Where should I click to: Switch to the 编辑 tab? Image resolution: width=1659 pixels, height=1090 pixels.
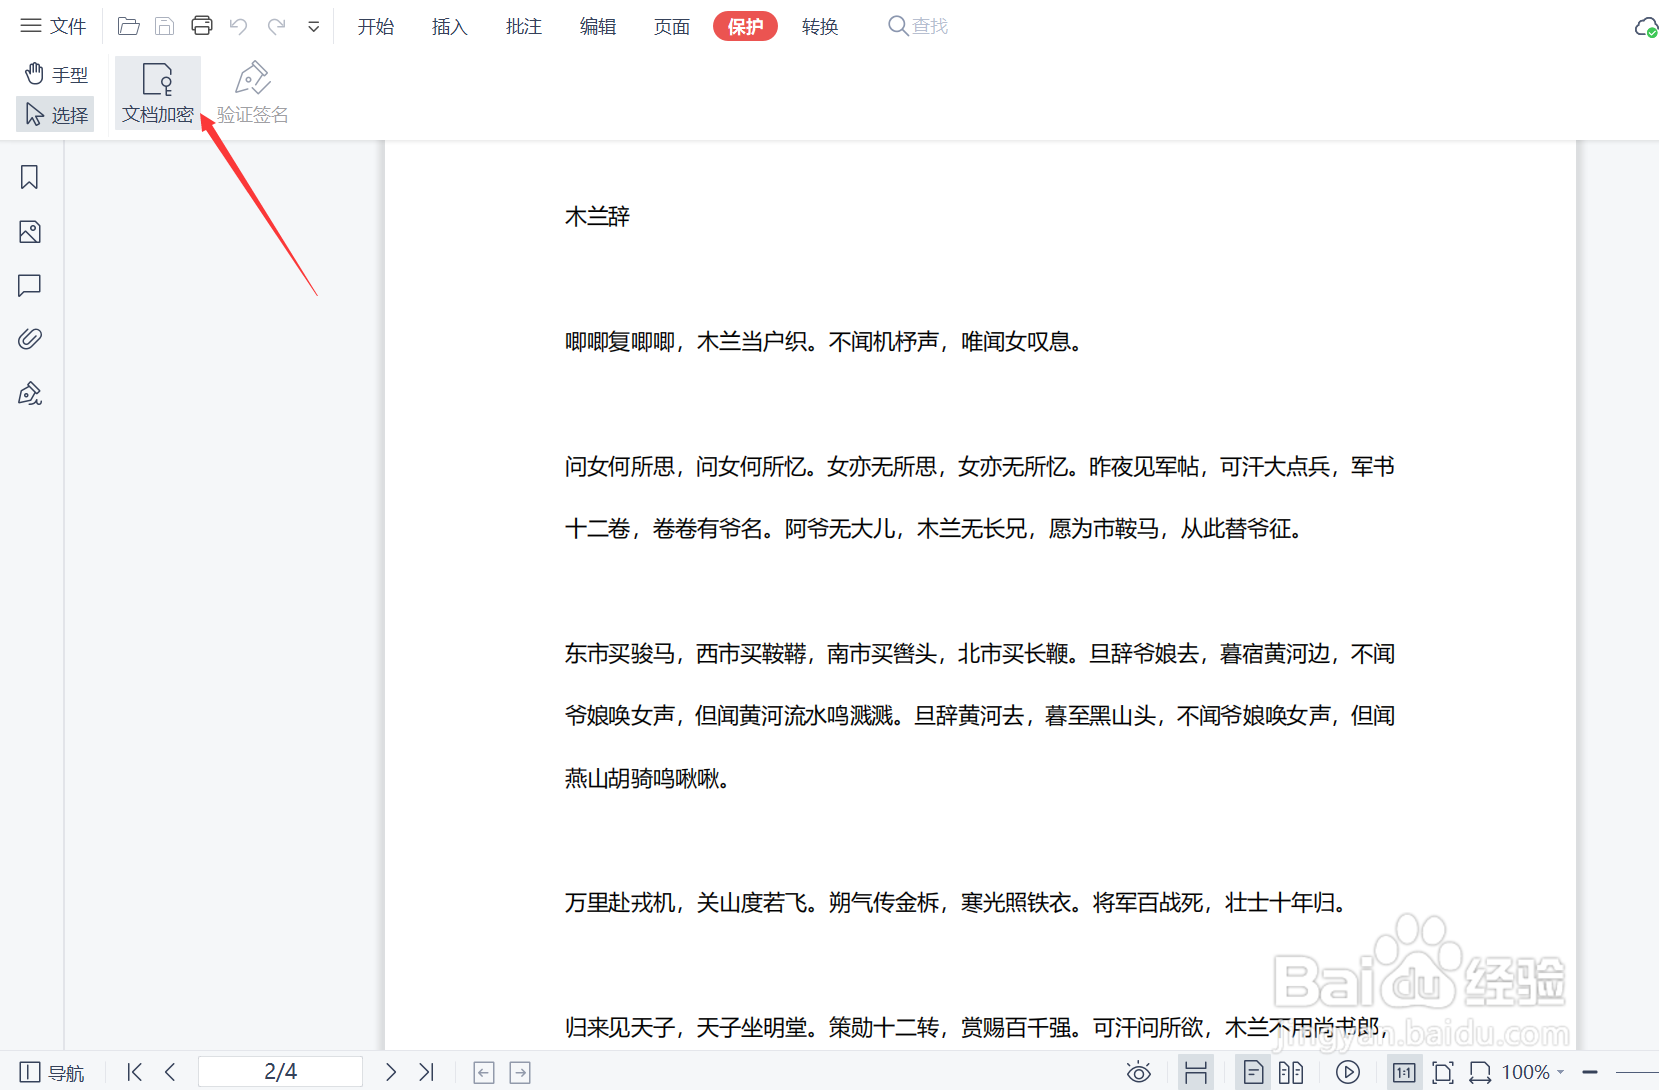pos(598,27)
